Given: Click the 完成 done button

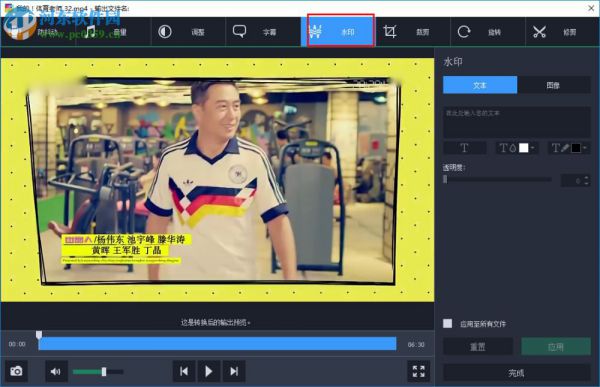Looking at the screenshot, I should coord(517,372).
